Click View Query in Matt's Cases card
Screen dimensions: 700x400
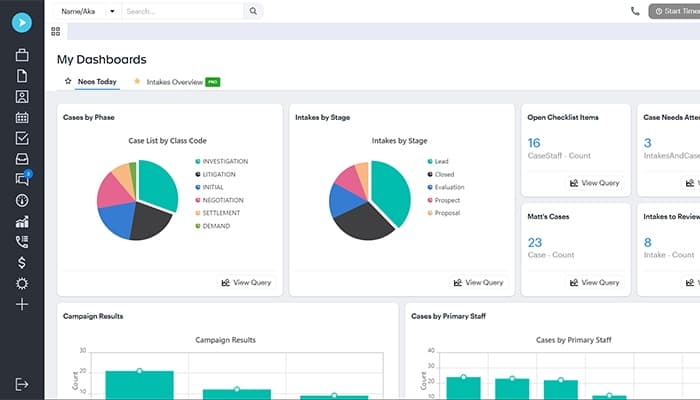595,283
